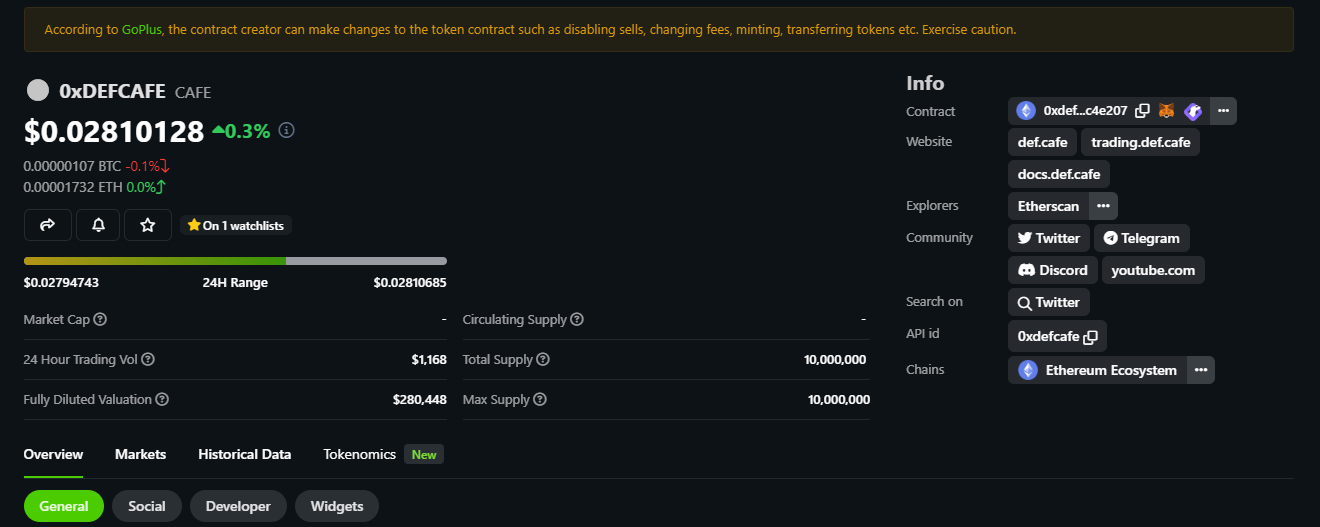Click the share arrow icon button
The image size is (1320, 527).
pos(47,225)
